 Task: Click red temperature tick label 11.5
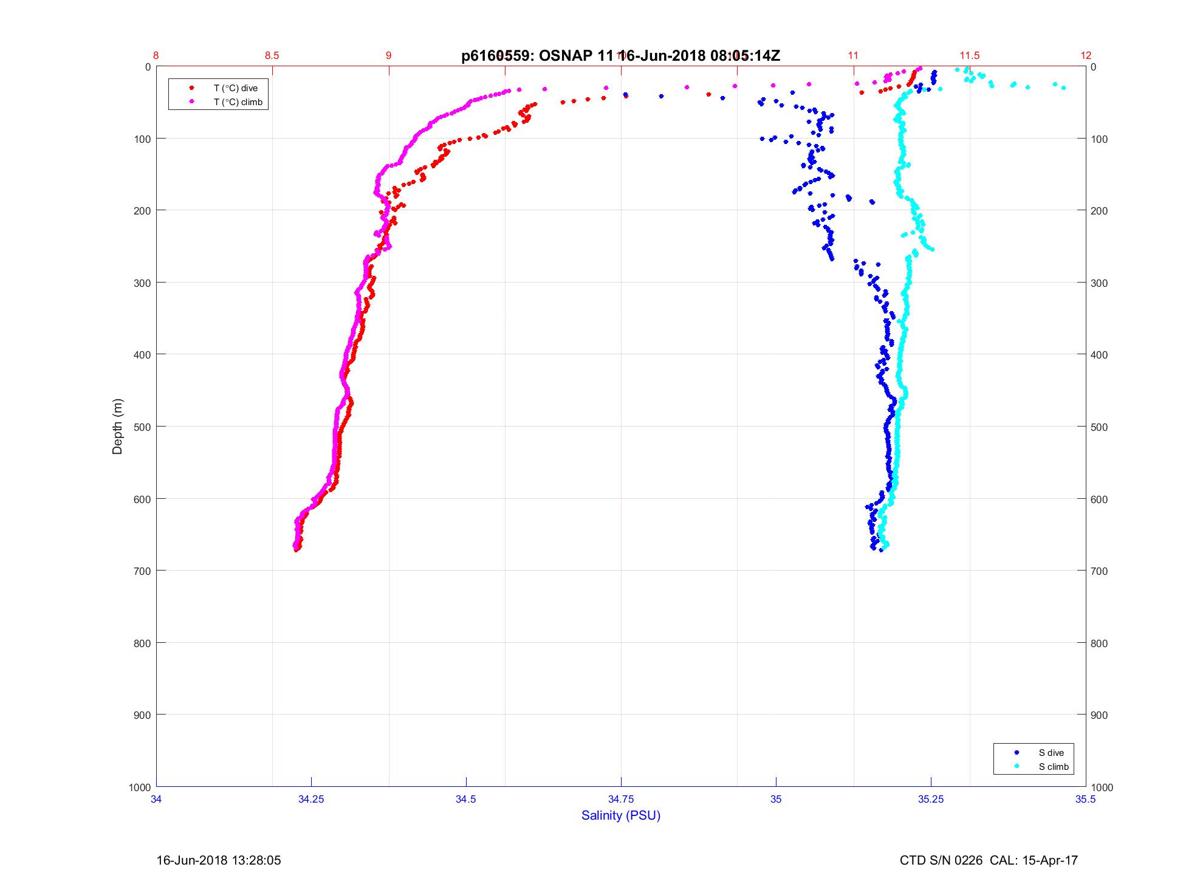point(969,55)
